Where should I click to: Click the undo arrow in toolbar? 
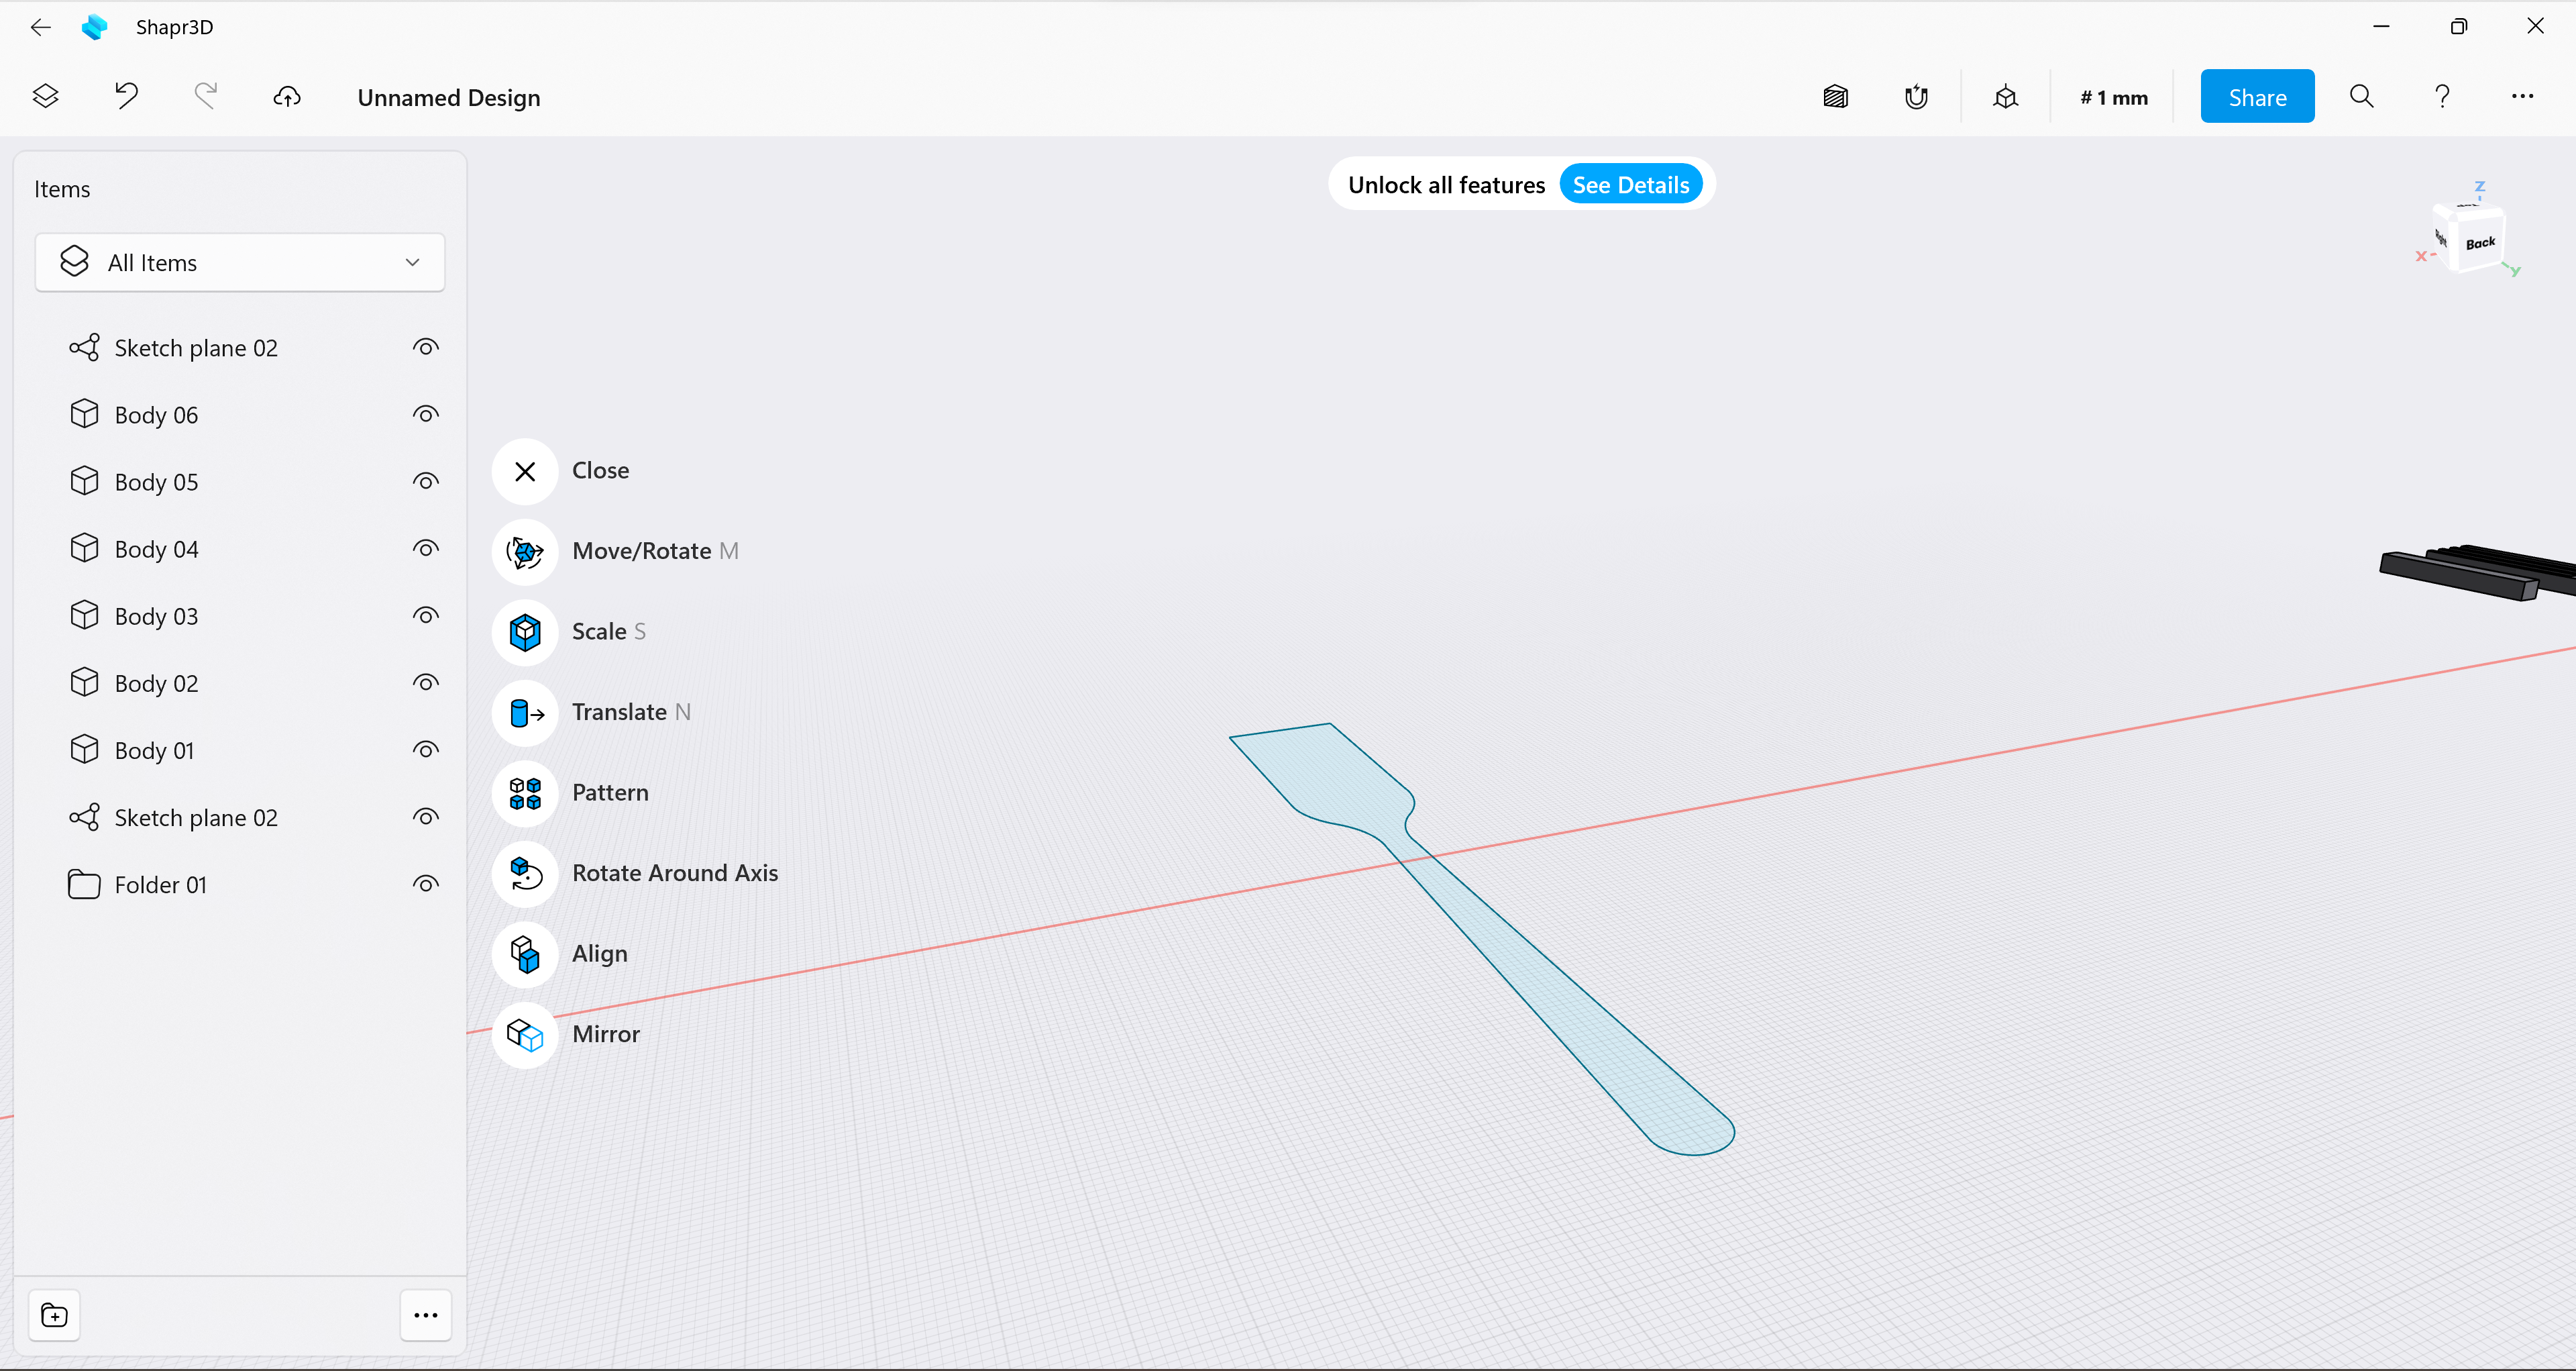[126, 97]
